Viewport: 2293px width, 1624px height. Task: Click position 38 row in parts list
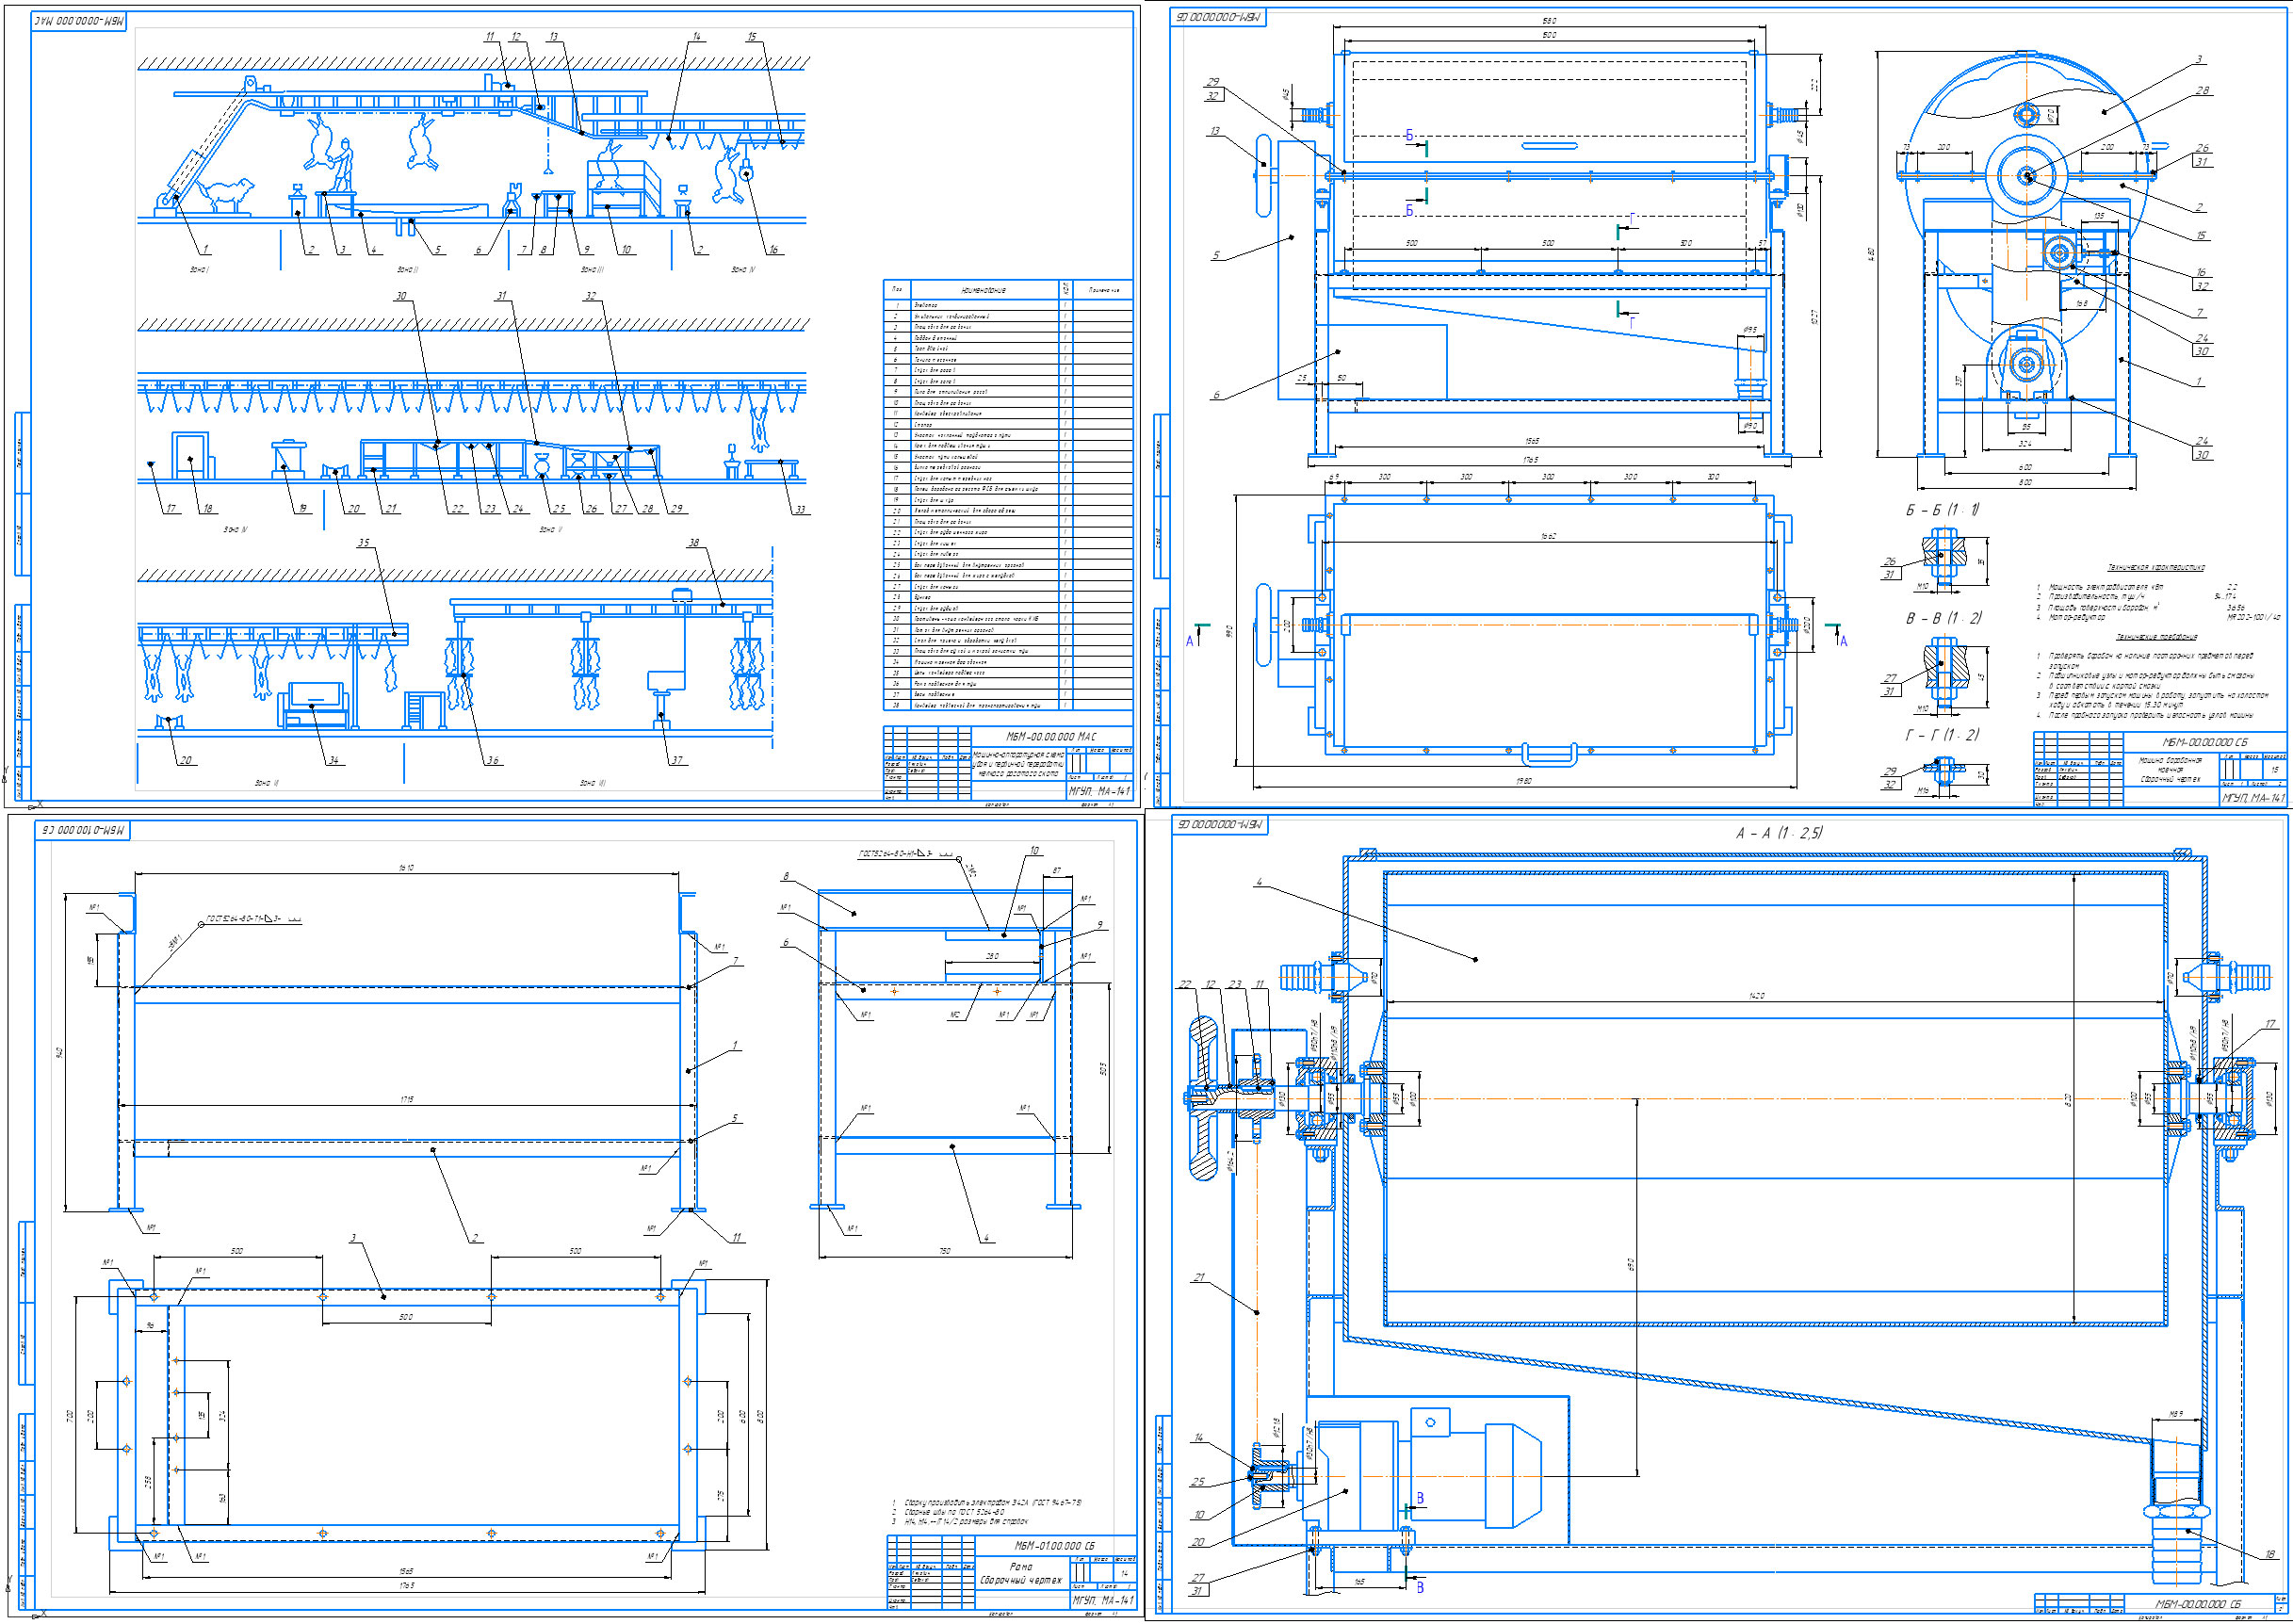tap(1007, 705)
